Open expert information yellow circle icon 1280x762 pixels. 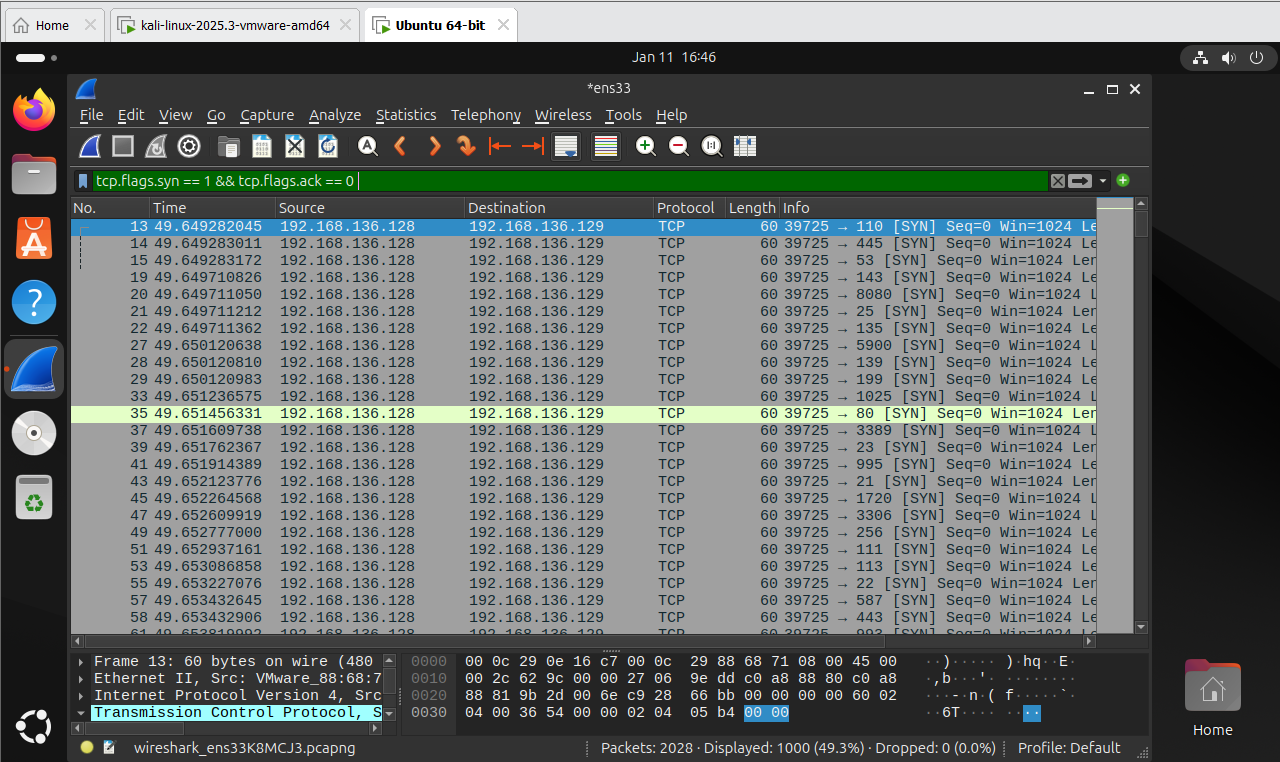tap(87, 747)
